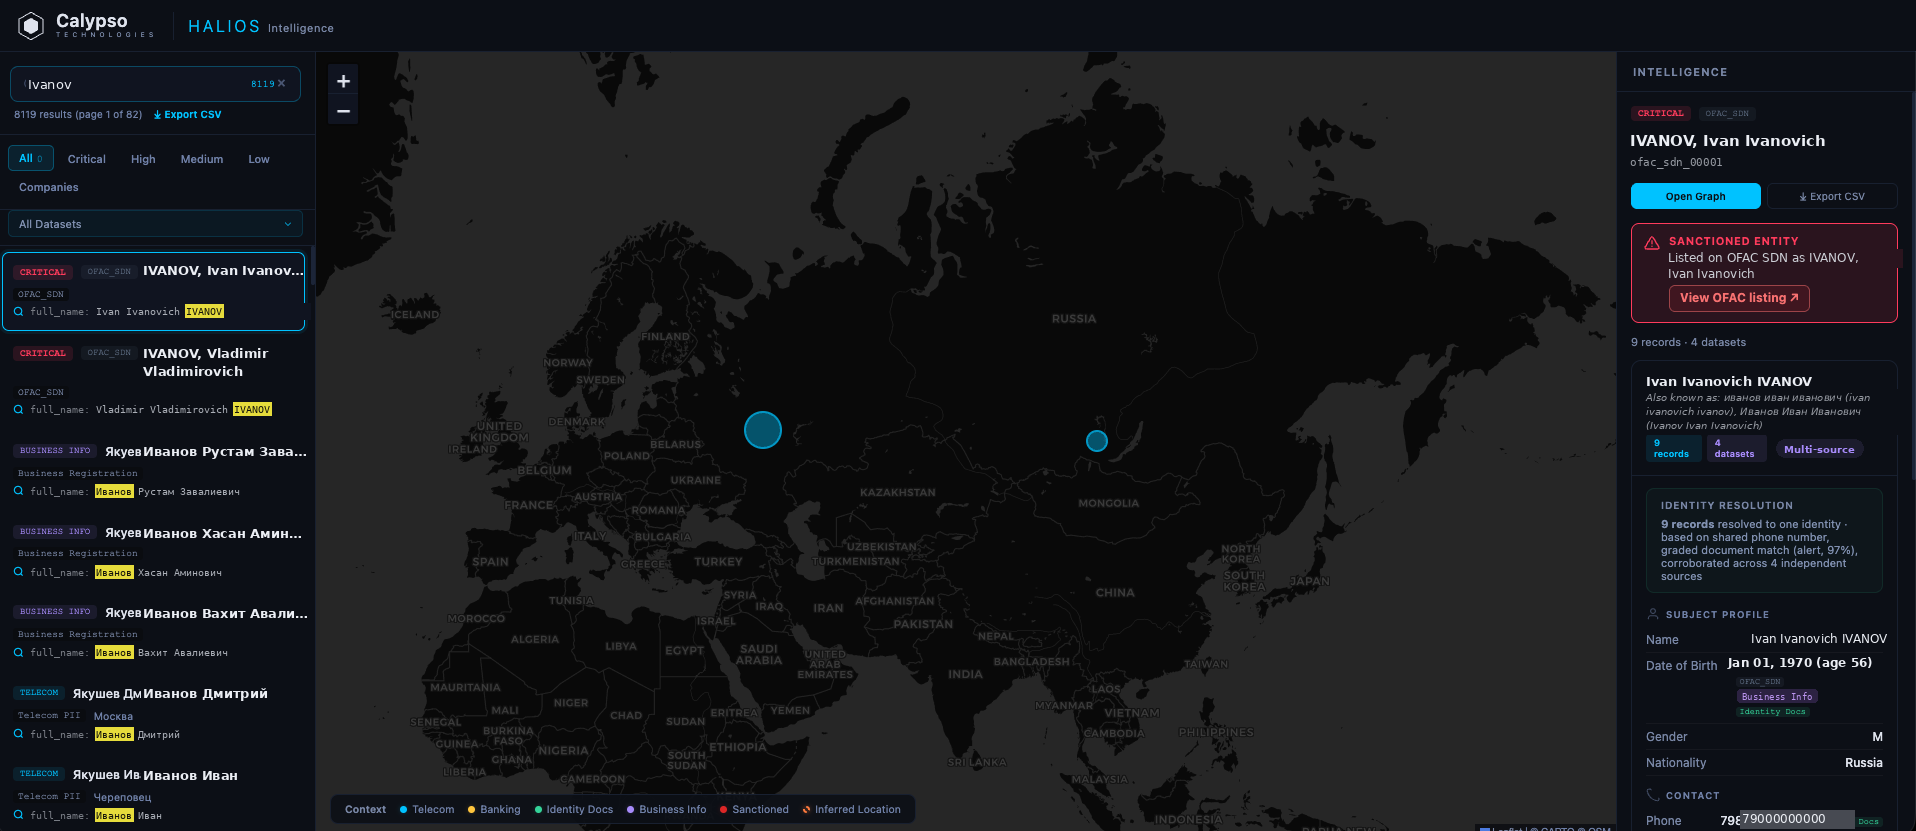
Task: Click the Multi-source badge
Action: point(1819,449)
